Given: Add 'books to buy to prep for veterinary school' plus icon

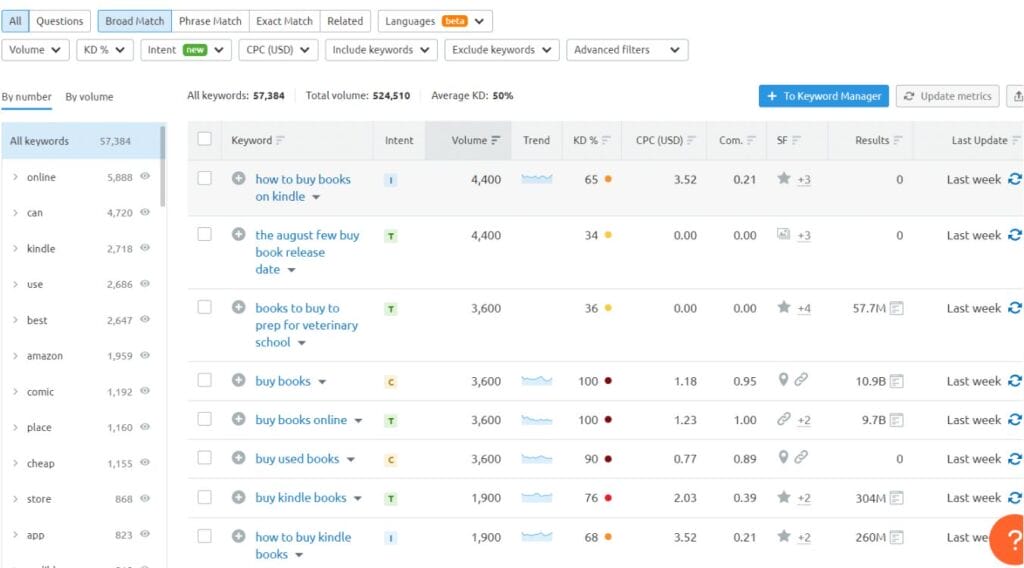Looking at the screenshot, I should (238, 308).
